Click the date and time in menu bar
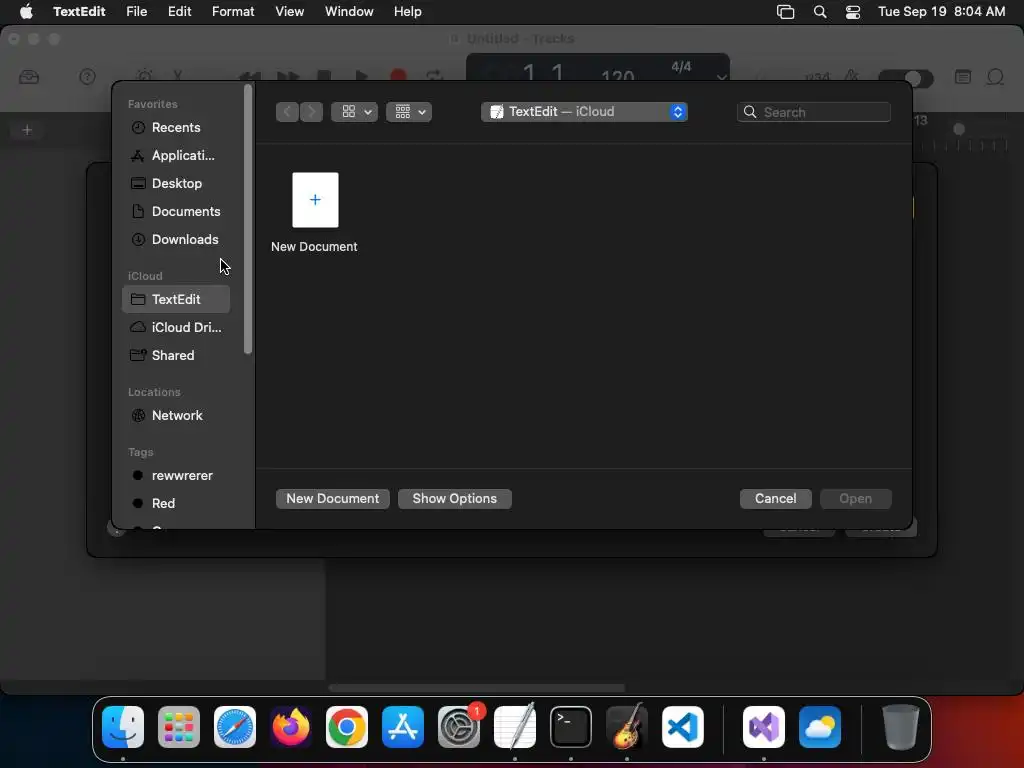The width and height of the screenshot is (1024, 768). [941, 11]
